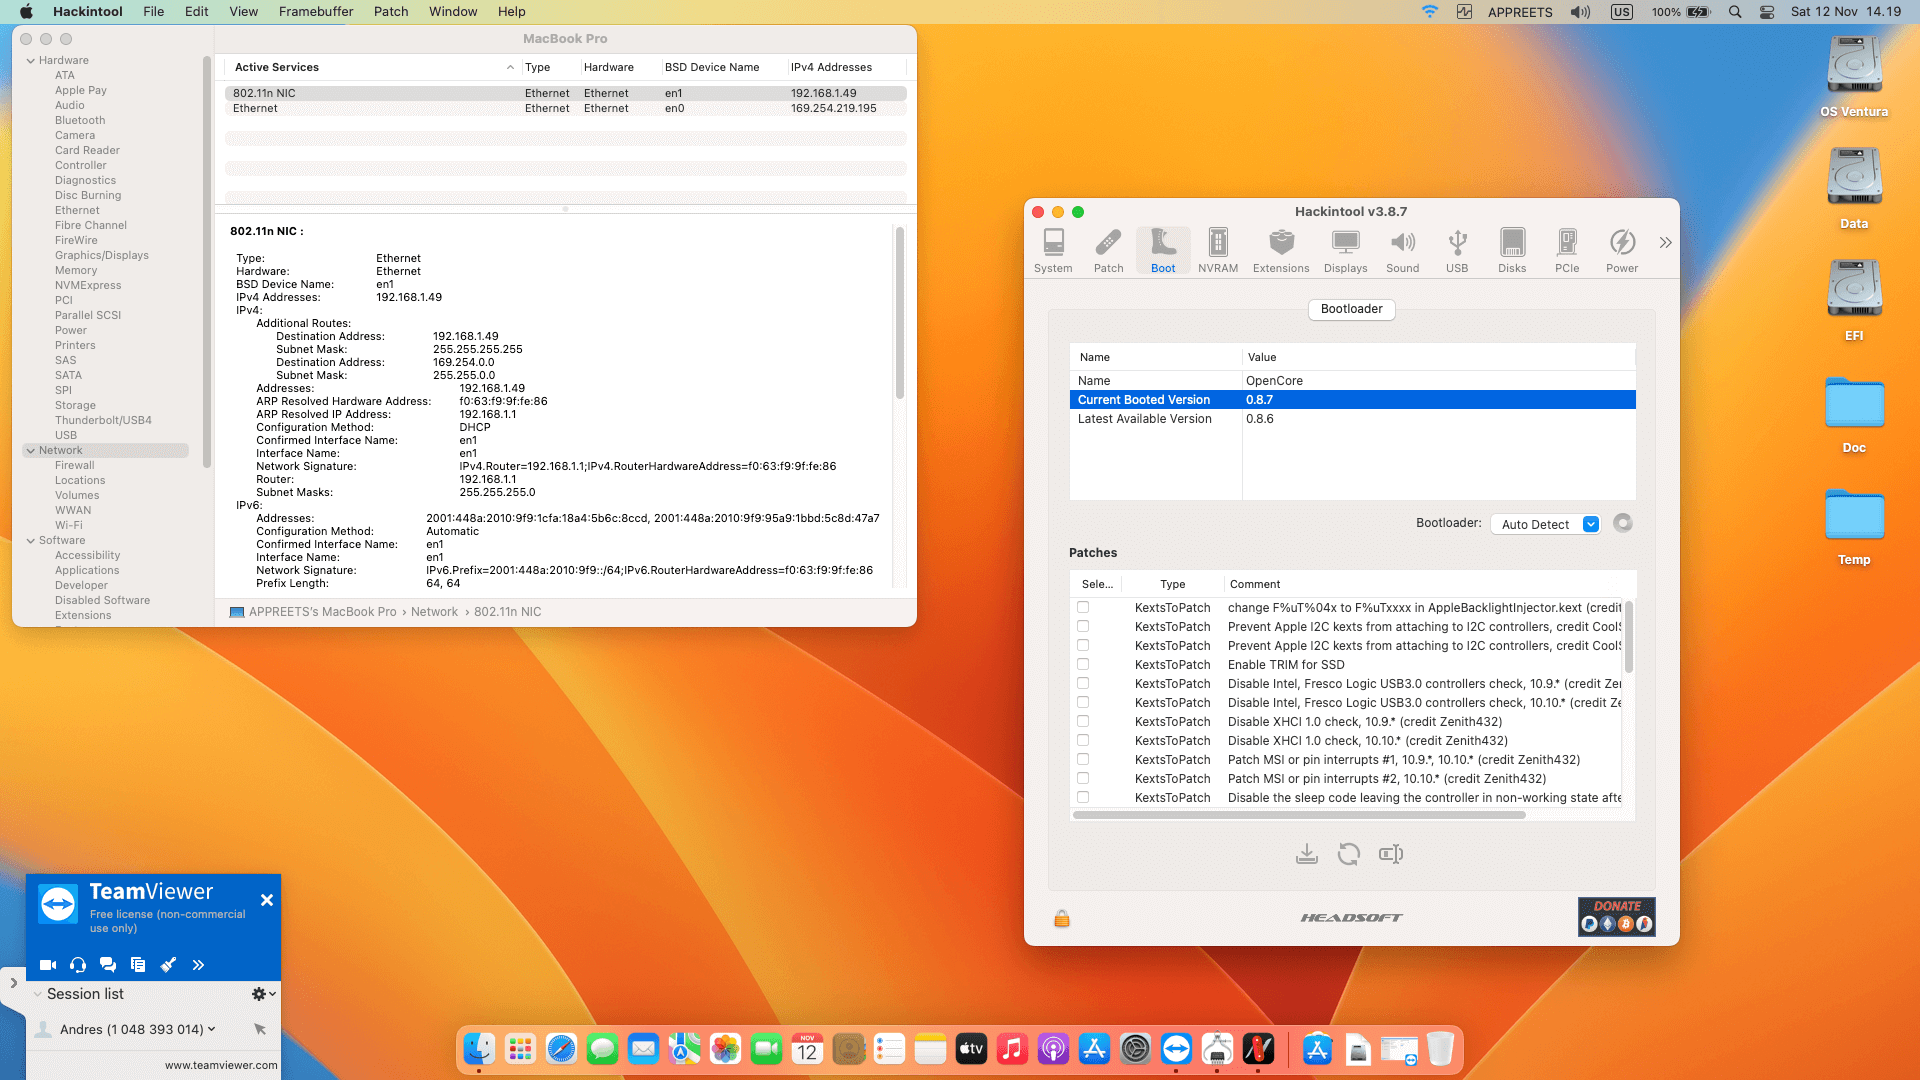The height and width of the screenshot is (1080, 1920).
Task: Check the USB3.0 controllers check 10.10.* patch
Action: pos(1083,702)
